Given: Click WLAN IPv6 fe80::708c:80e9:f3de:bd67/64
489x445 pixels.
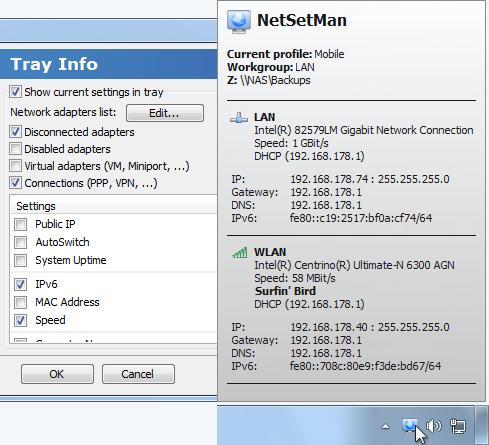Looking at the screenshot, I should click(365, 366).
